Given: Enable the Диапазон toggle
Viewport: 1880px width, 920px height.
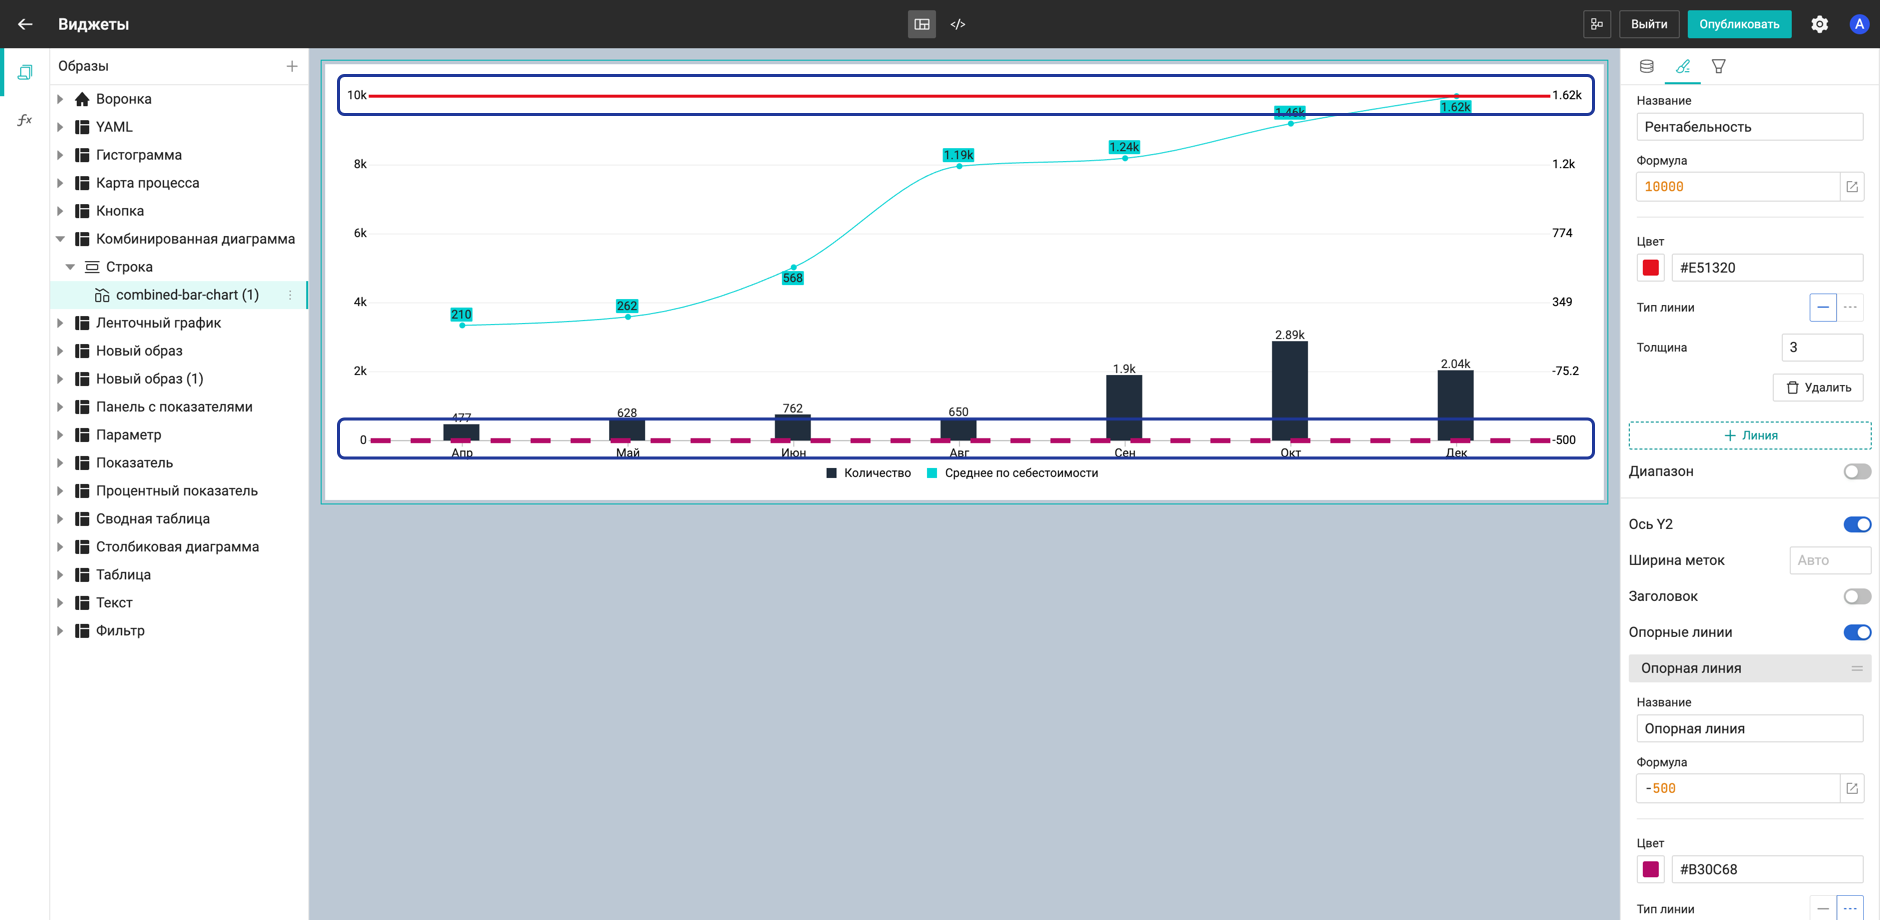Looking at the screenshot, I should pyautogui.click(x=1856, y=471).
